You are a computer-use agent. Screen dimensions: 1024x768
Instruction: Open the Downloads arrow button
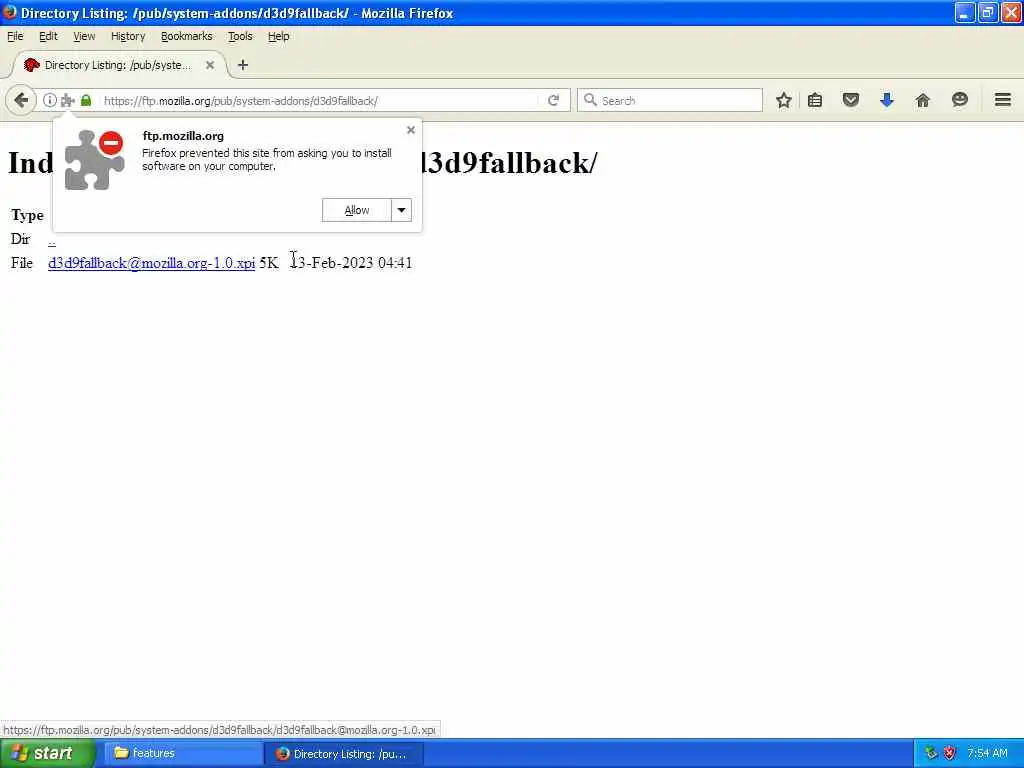pyautogui.click(x=886, y=101)
